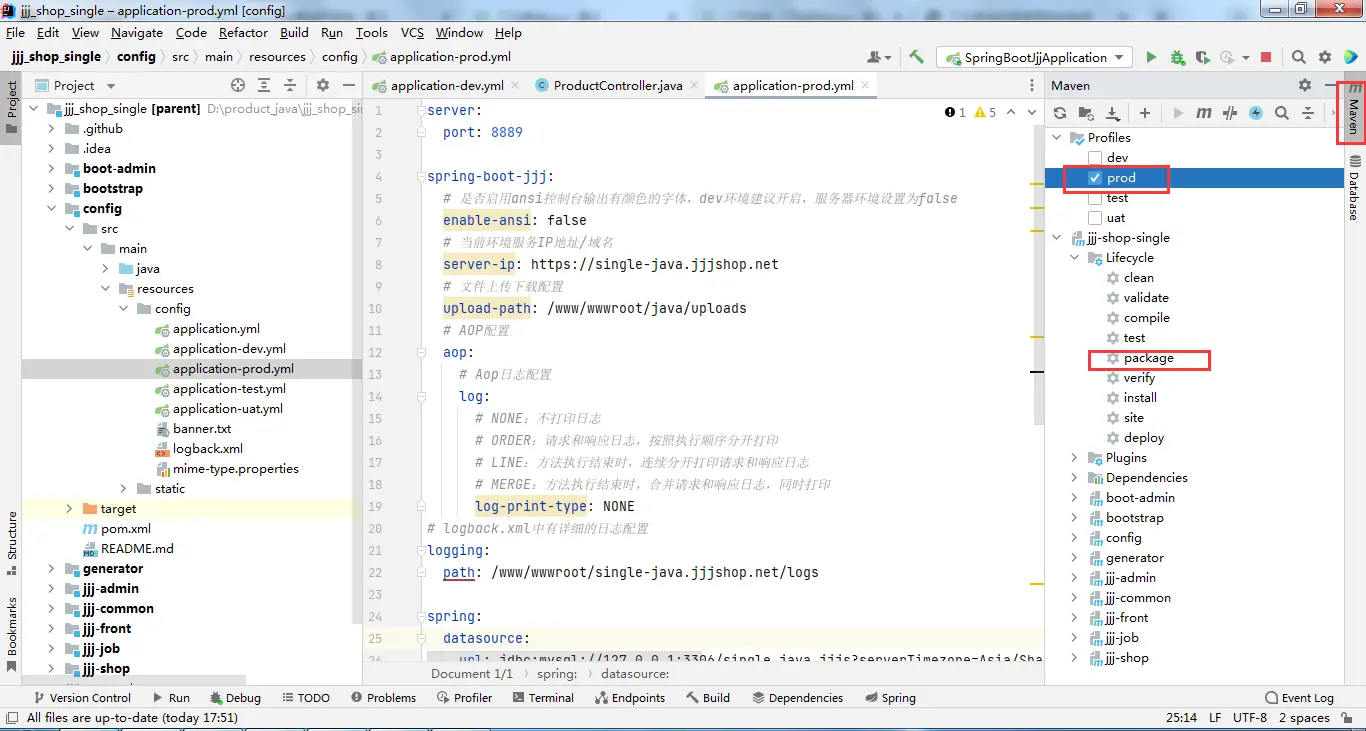This screenshot has height=731, width=1366.
Task: Run SpringBootJjjApplication with green play button
Action: [x=1151, y=58]
